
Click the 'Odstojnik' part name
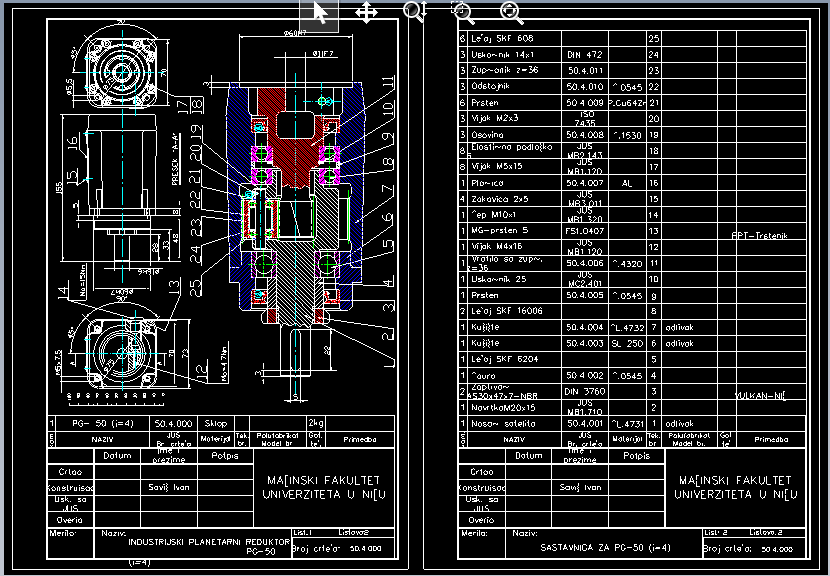point(491,86)
